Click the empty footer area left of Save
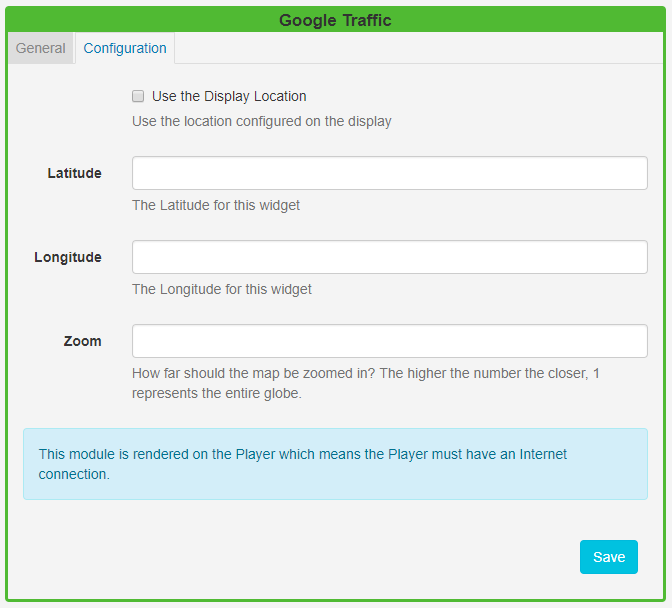The height and width of the screenshot is (608, 672). coord(300,557)
